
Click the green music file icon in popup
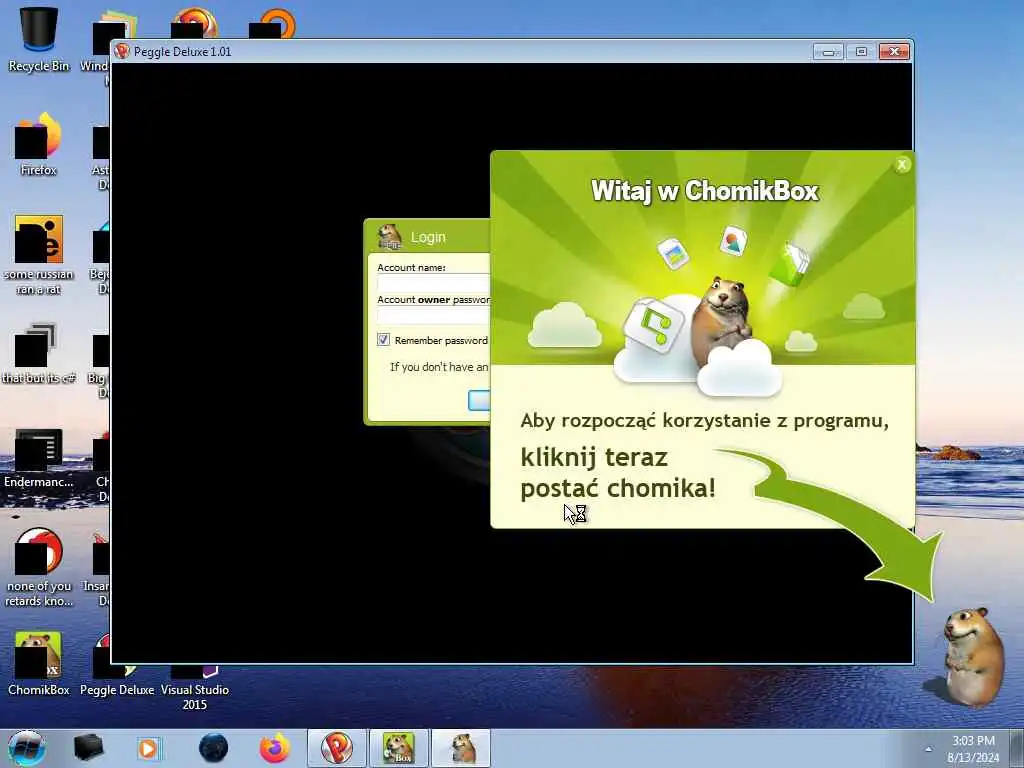[654, 324]
